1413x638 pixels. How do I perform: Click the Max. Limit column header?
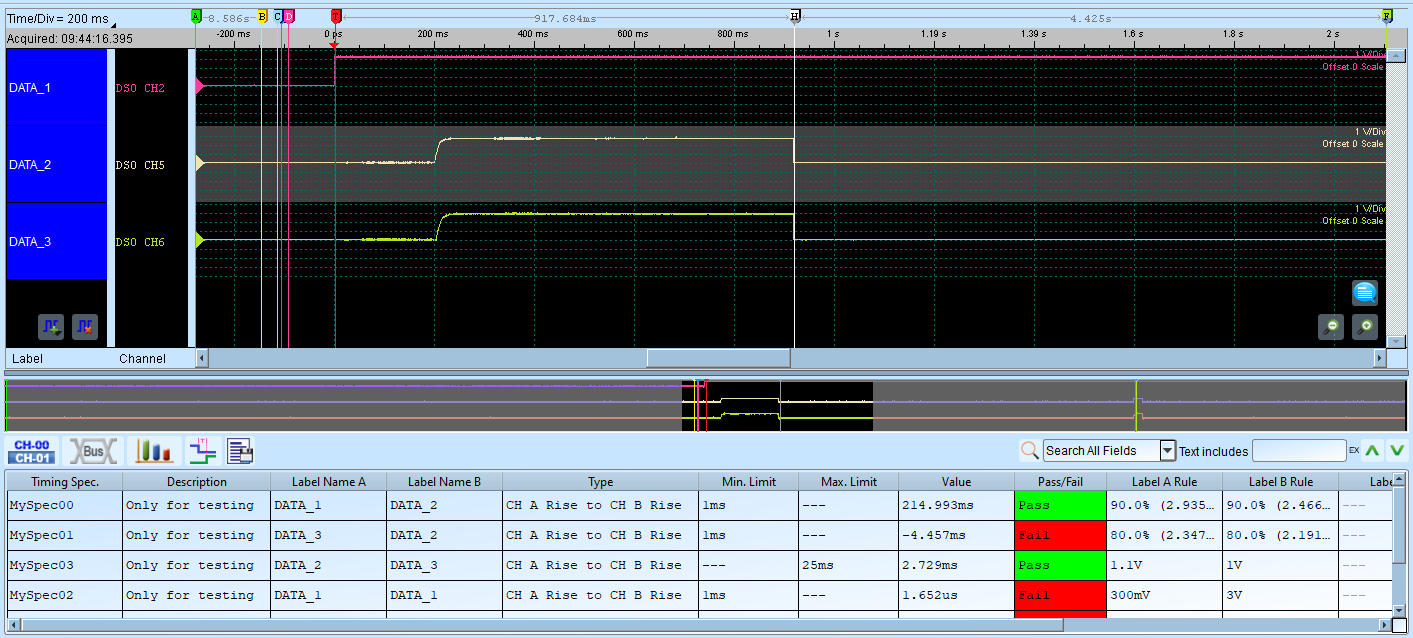pos(848,481)
